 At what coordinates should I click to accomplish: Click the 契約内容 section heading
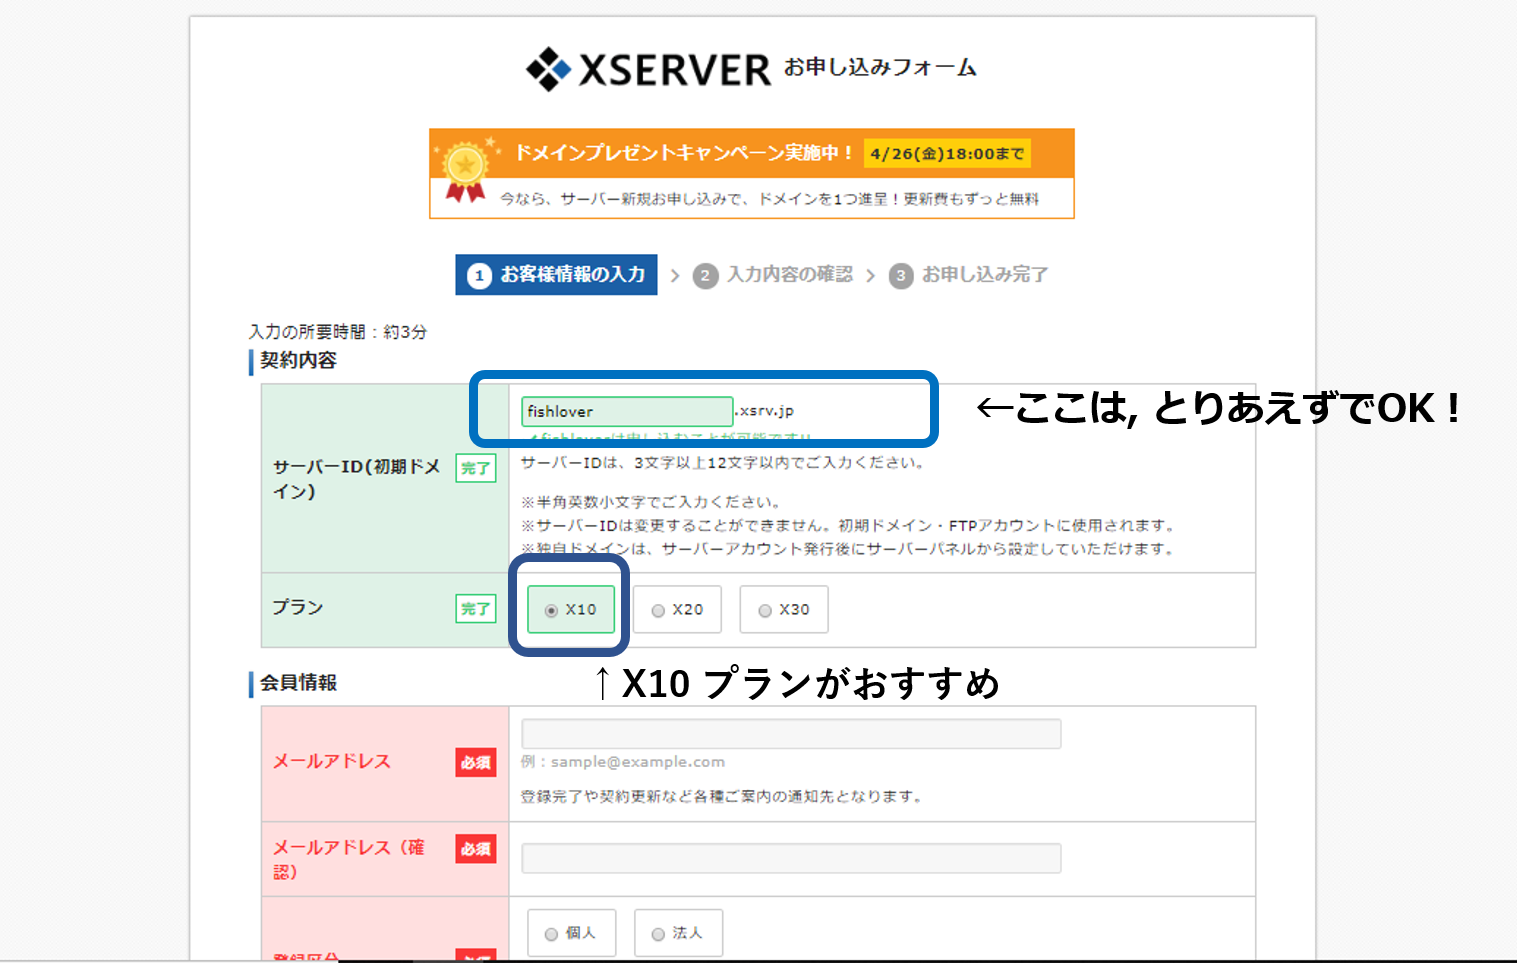[x=298, y=360]
